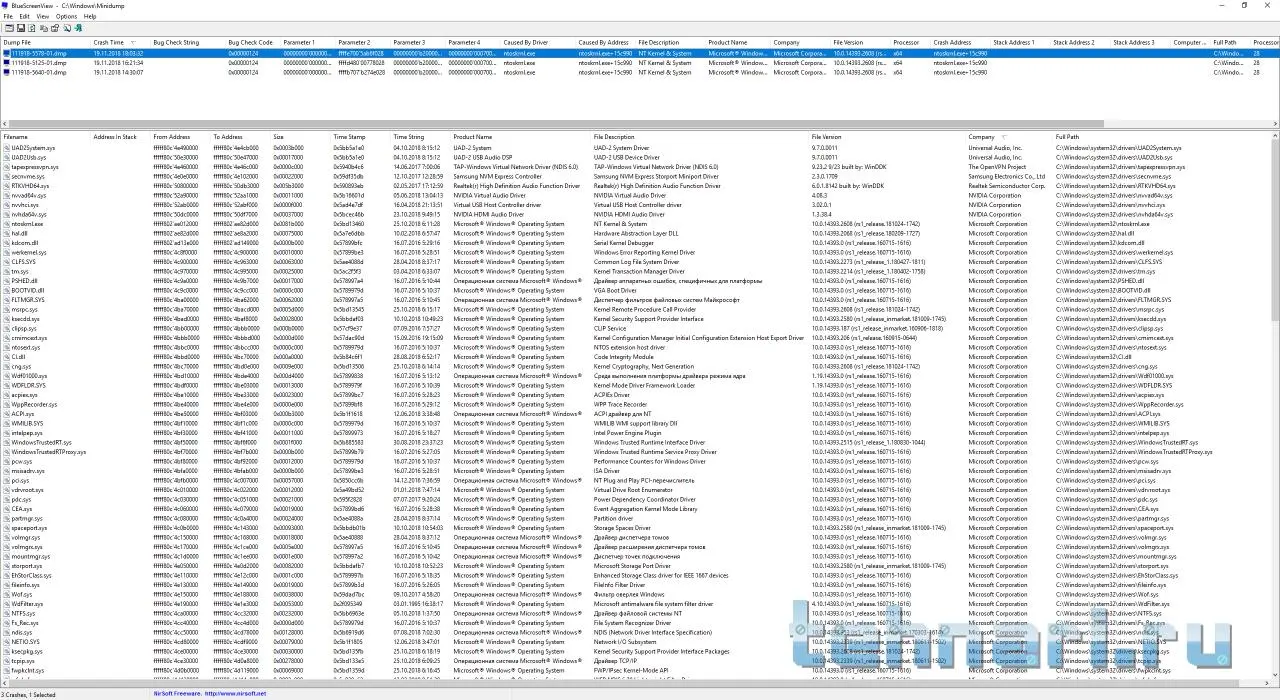The height and width of the screenshot is (700, 1280).
Task: Click the file icon next to kdcom.dll
Action: (6, 243)
